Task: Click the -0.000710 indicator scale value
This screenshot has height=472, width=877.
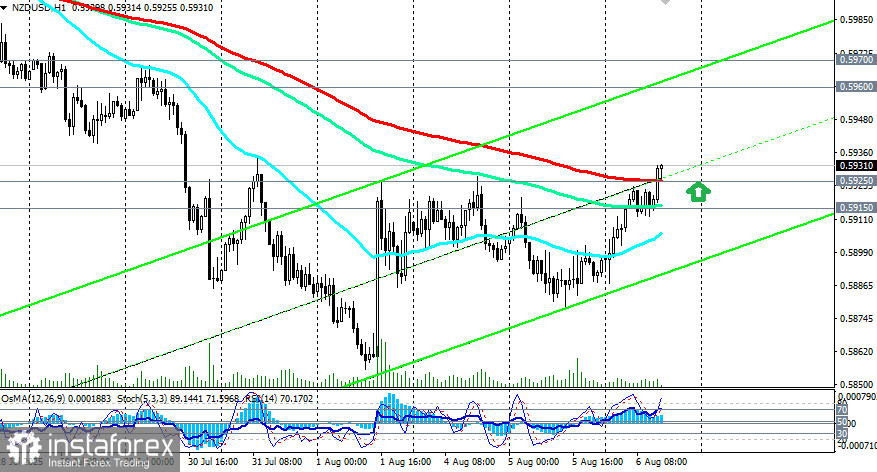Action: [856, 446]
